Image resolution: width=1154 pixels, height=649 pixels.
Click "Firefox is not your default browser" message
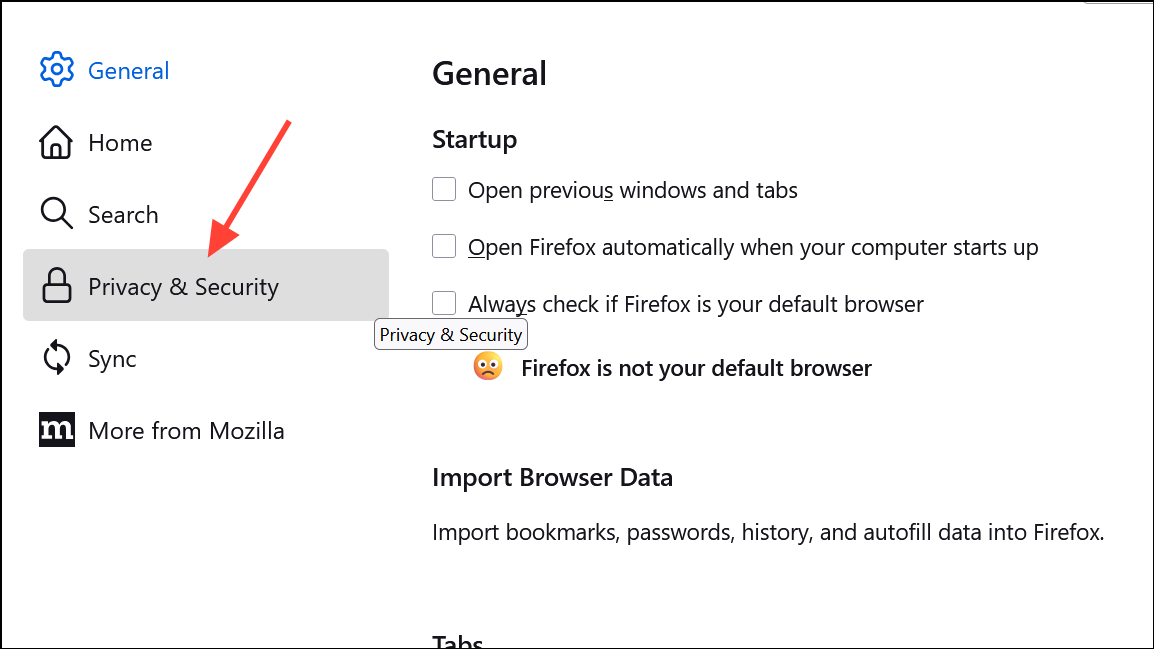tap(696, 368)
